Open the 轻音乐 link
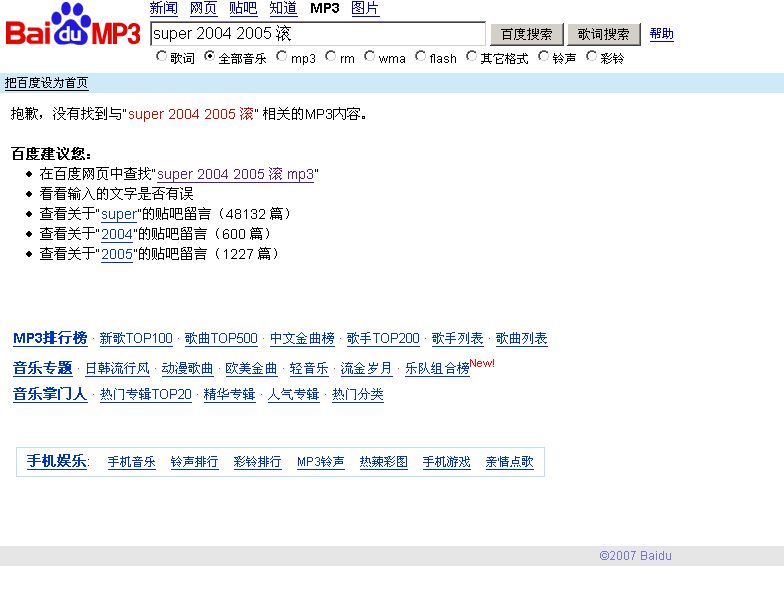The image size is (784, 589). 309,368
